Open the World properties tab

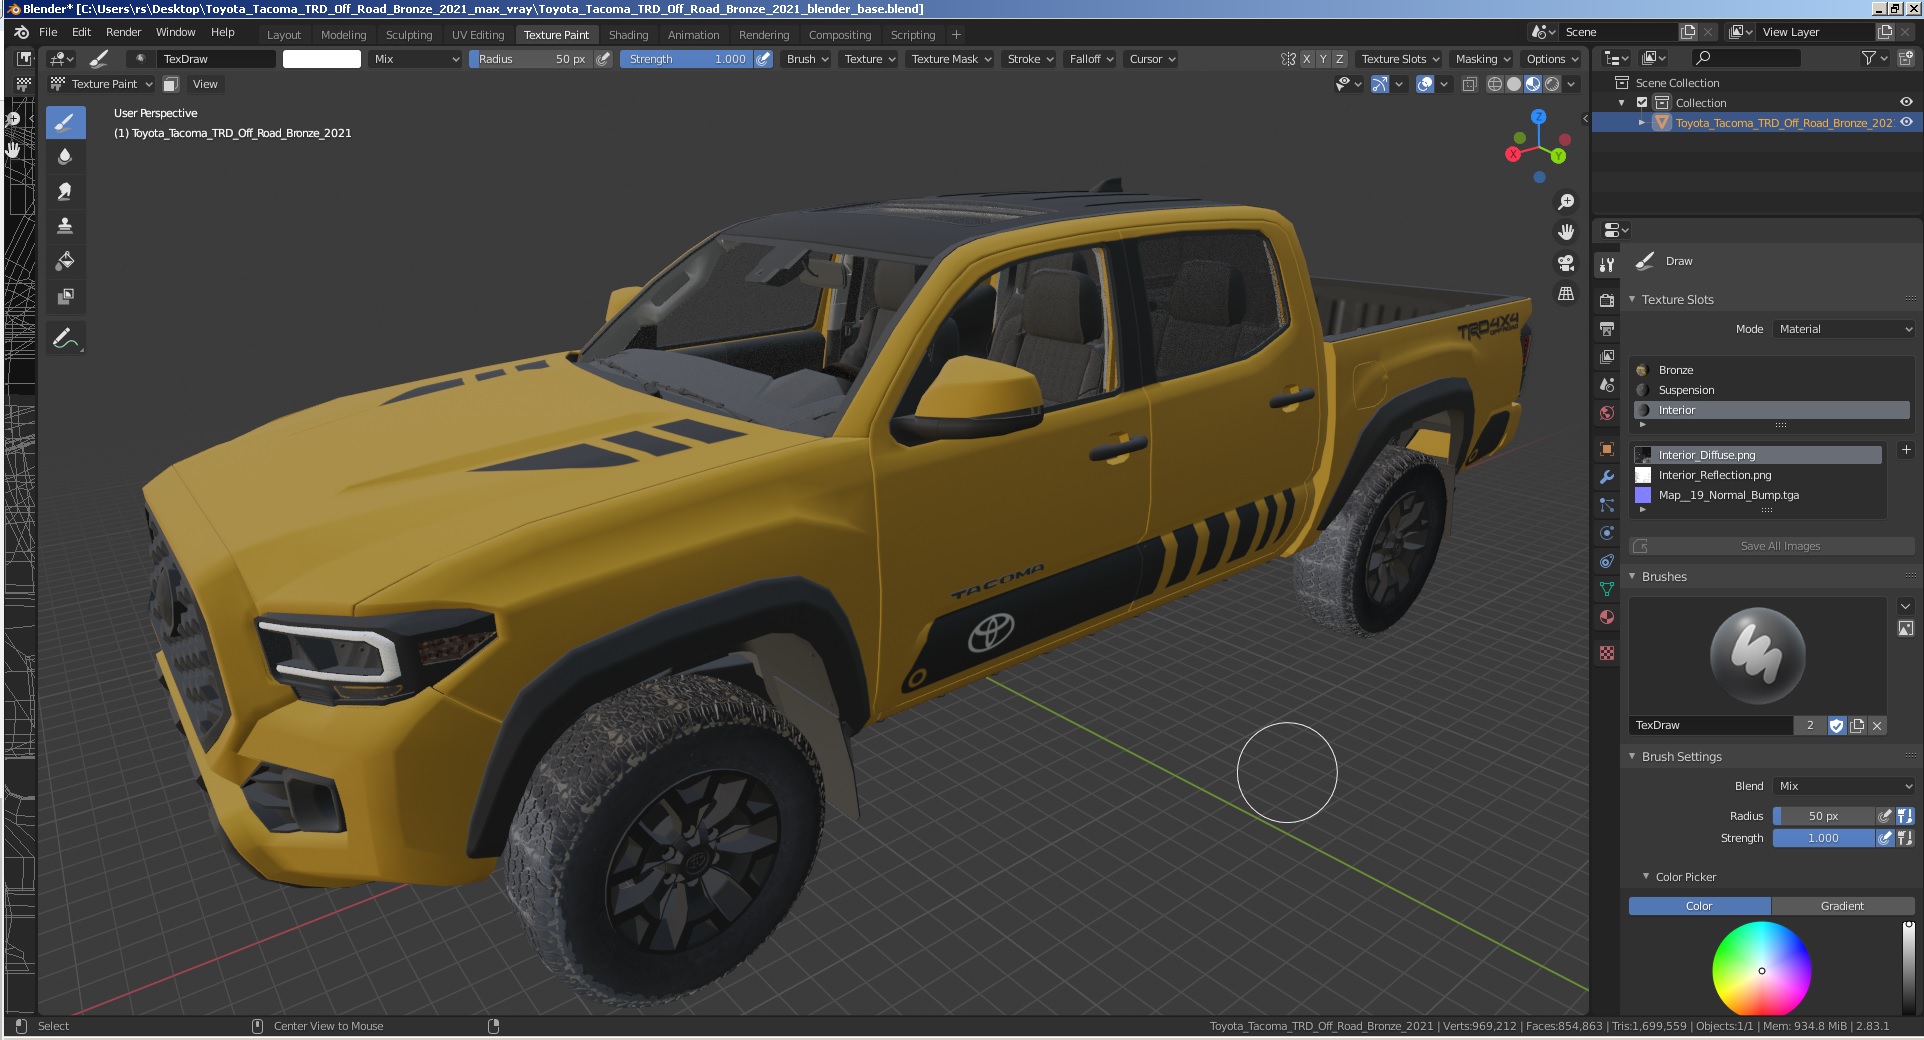[1607, 412]
